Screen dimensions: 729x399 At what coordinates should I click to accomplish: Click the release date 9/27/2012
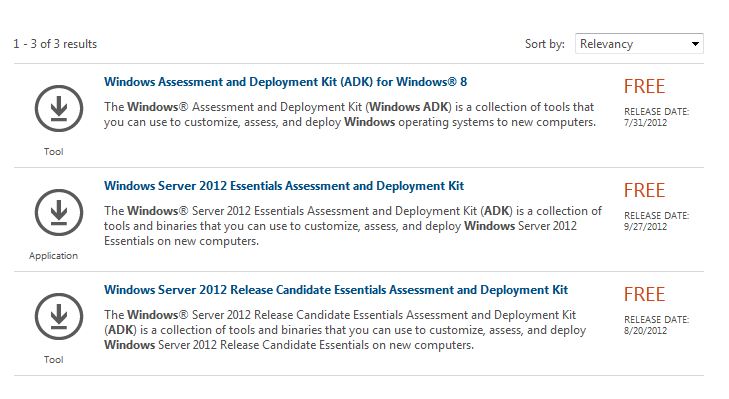click(645, 227)
